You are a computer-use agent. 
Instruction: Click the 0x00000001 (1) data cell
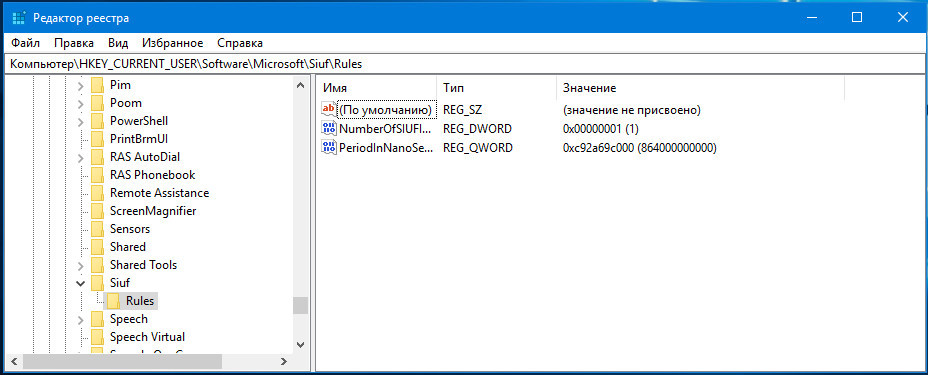(x=601, y=129)
